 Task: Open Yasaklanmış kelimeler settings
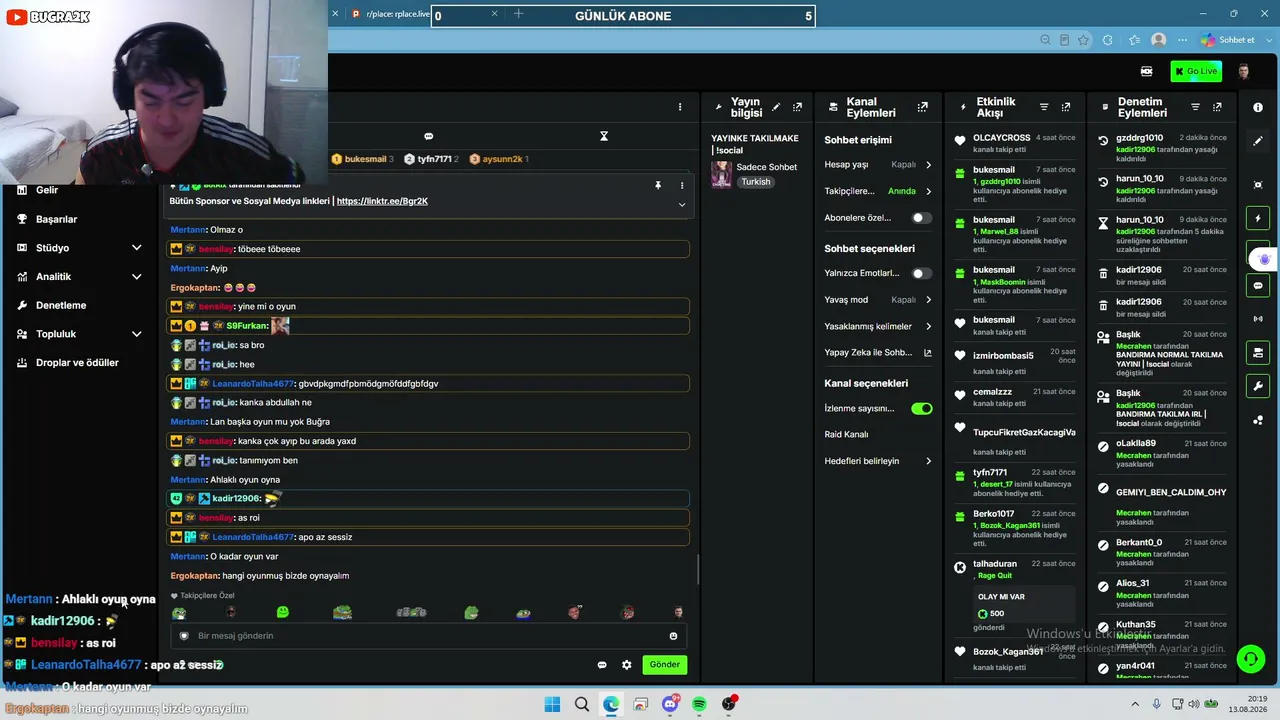tap(878, 326)
